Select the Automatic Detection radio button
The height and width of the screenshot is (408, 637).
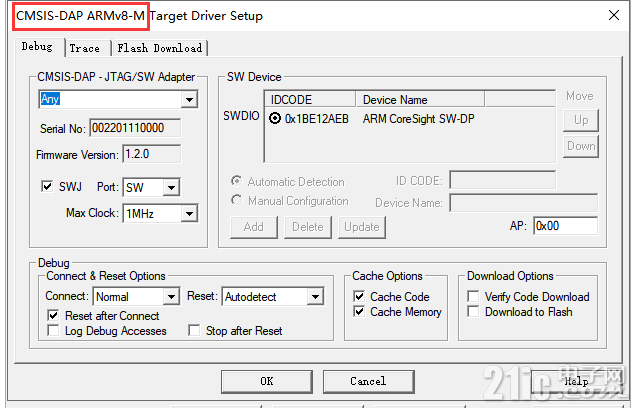click(x=236, y=181)
